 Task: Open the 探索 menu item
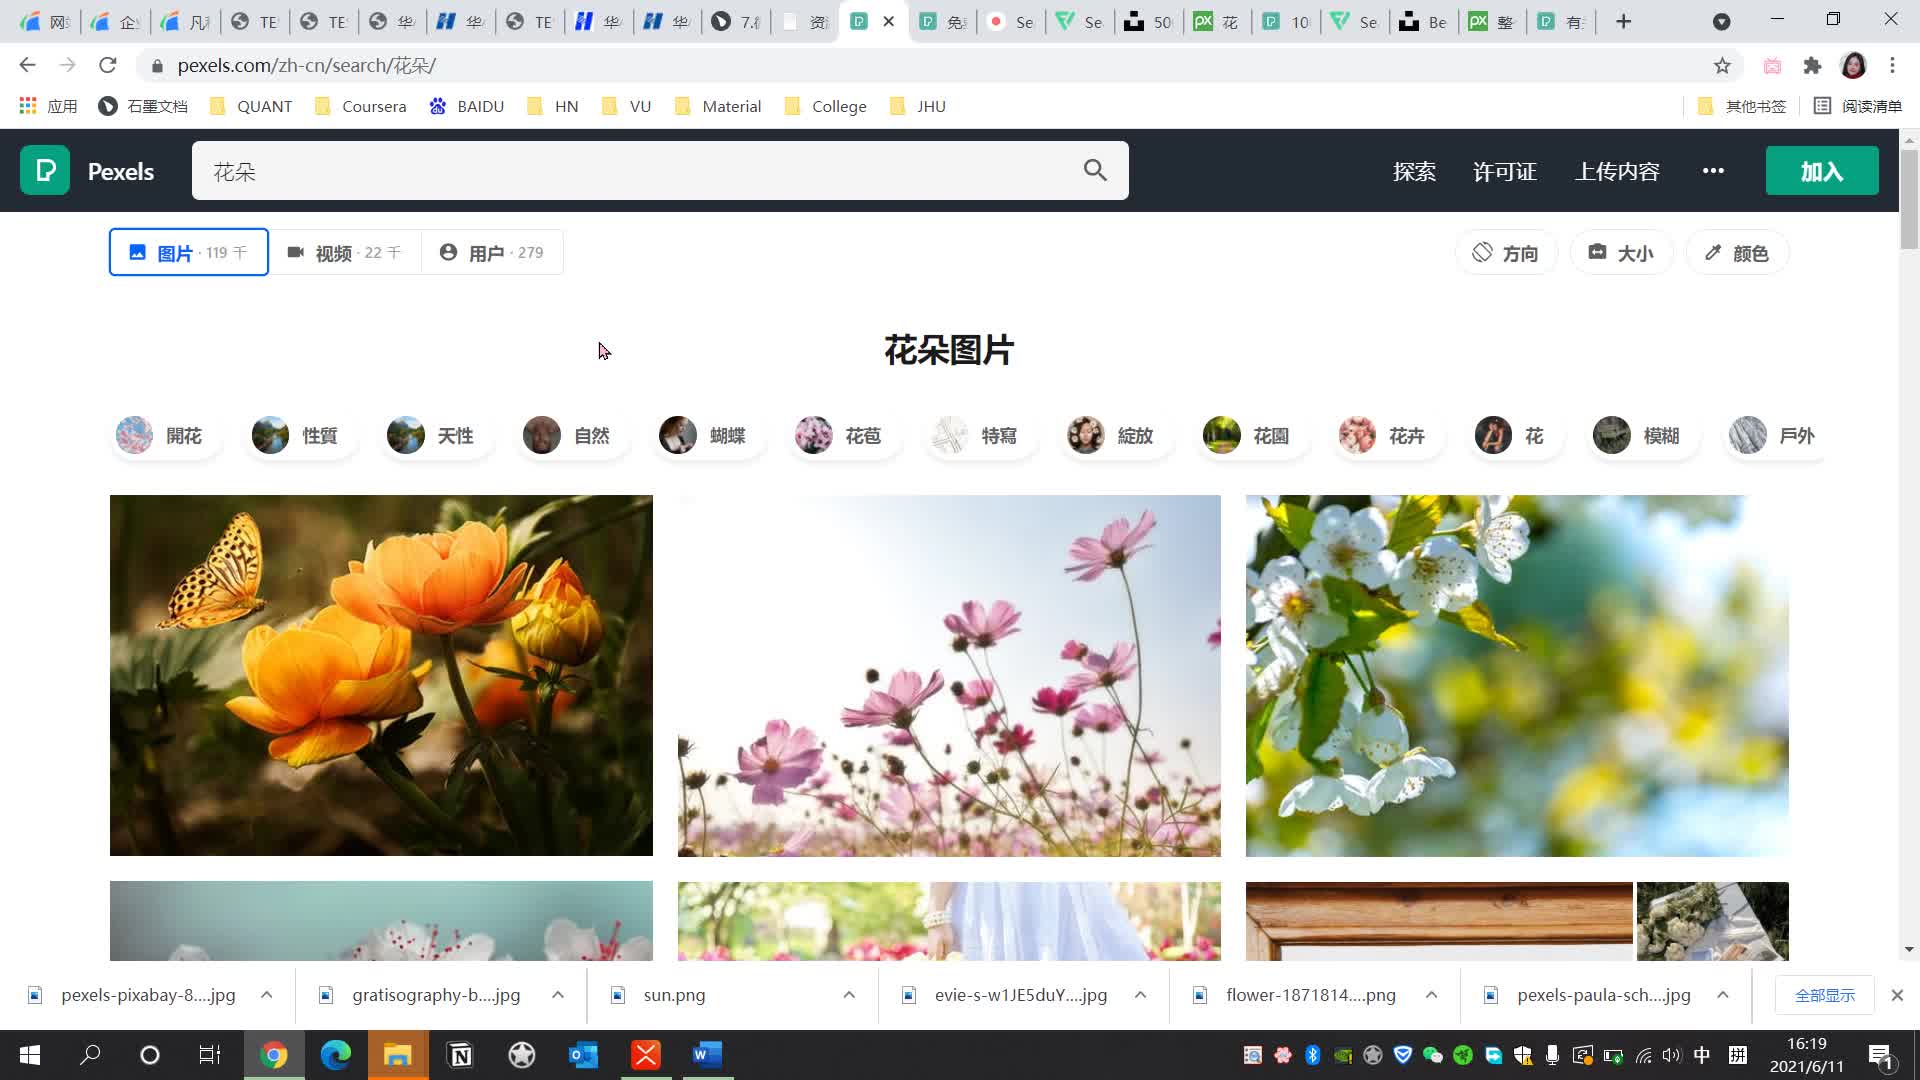1414,171
